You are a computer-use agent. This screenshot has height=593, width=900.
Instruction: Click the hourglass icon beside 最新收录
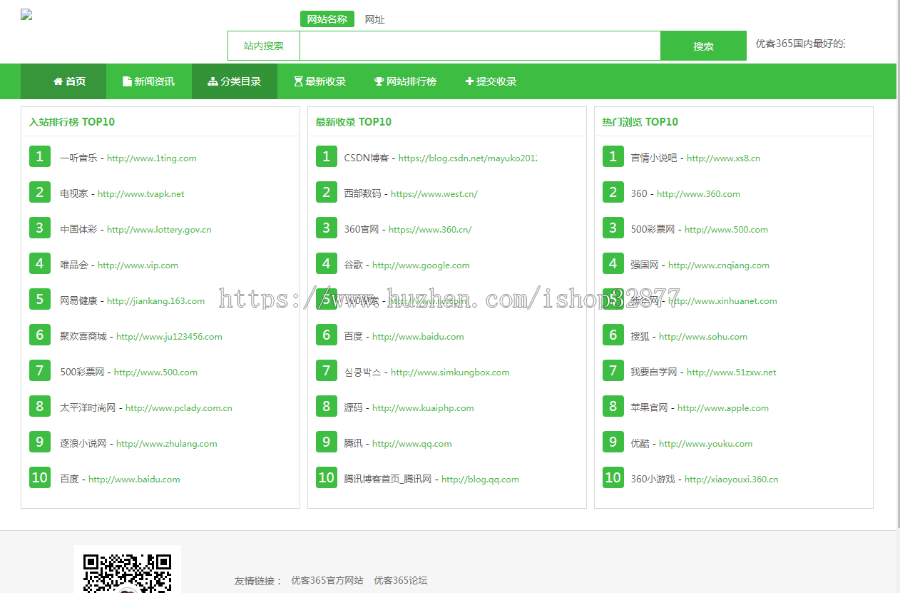pos(298,82)
